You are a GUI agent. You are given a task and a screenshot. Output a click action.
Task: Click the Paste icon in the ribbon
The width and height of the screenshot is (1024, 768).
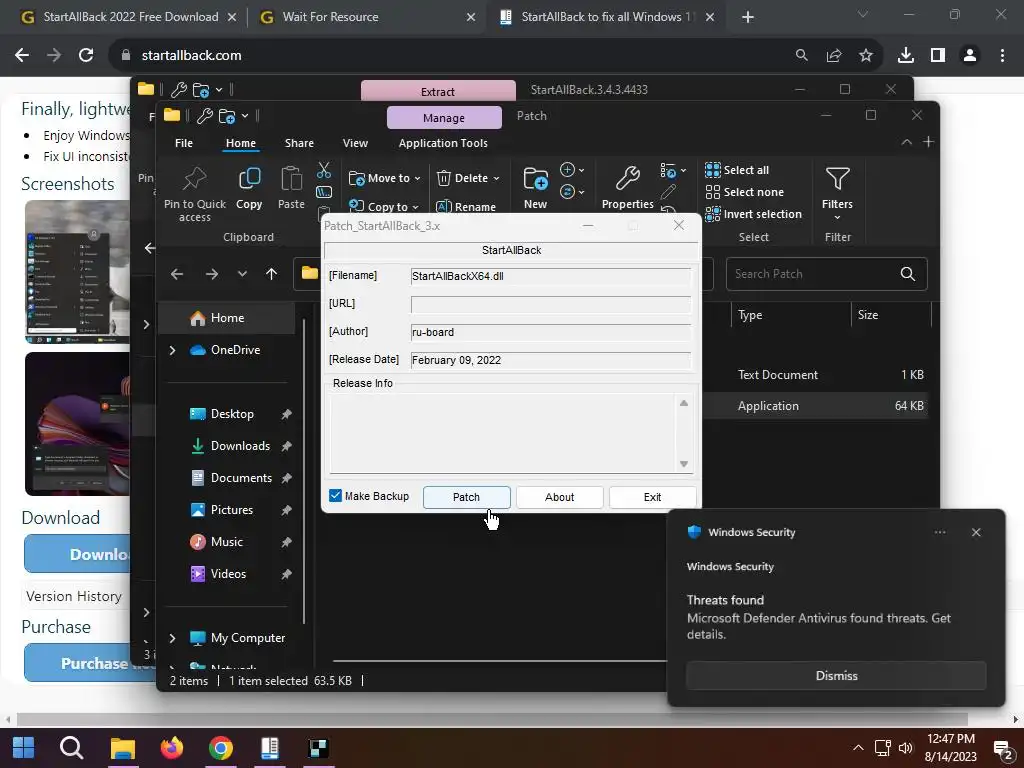click(x=291, y=178)
